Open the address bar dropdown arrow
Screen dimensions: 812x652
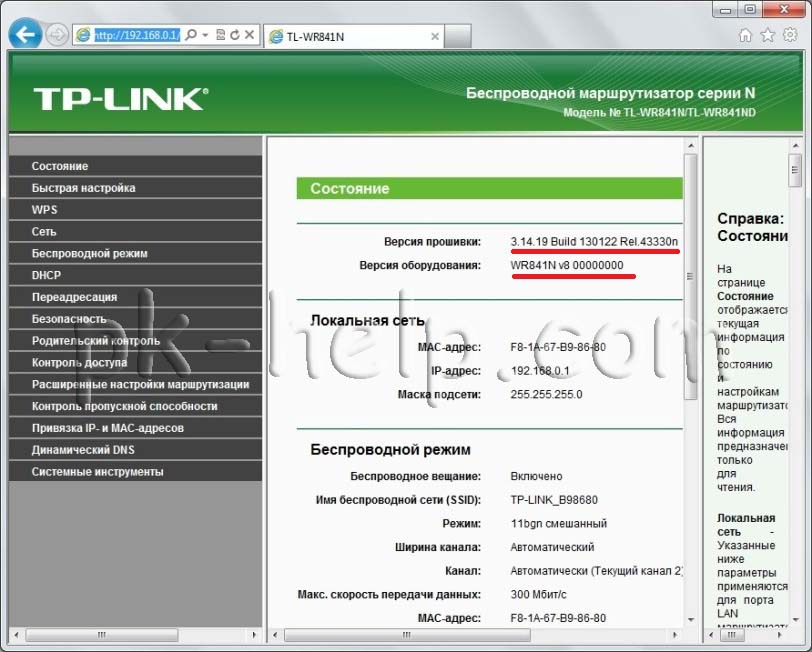(x=205, y=35)
